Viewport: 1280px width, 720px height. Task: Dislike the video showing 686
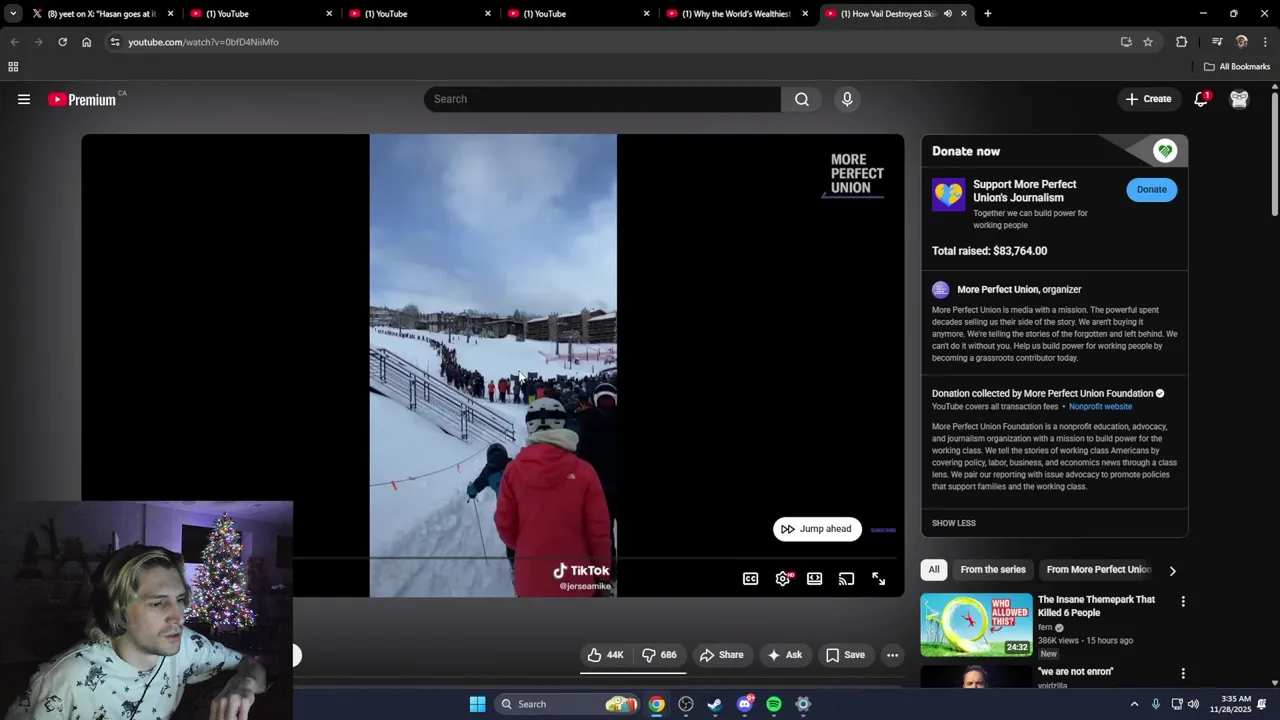point(660,655)
